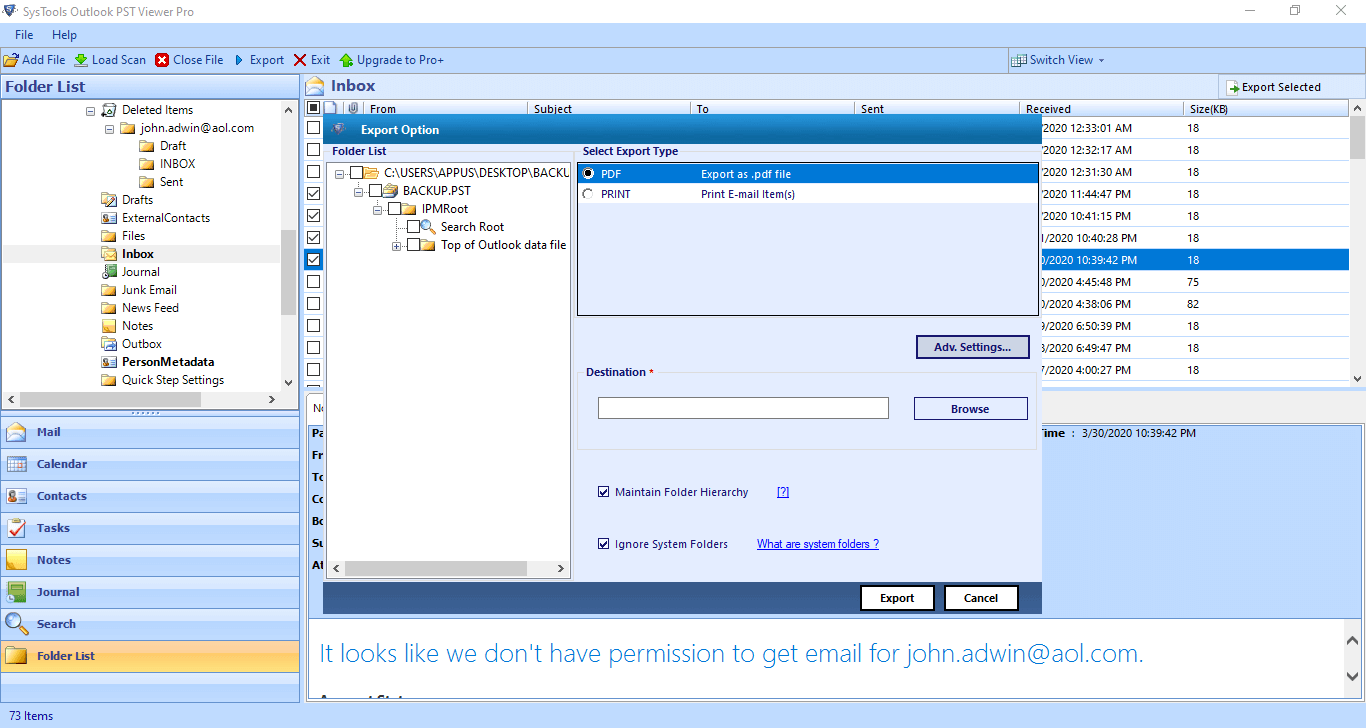Toggle the select-all checkbox in Inbox header
Screen dimensions: 1366x728
coord(313,108)
